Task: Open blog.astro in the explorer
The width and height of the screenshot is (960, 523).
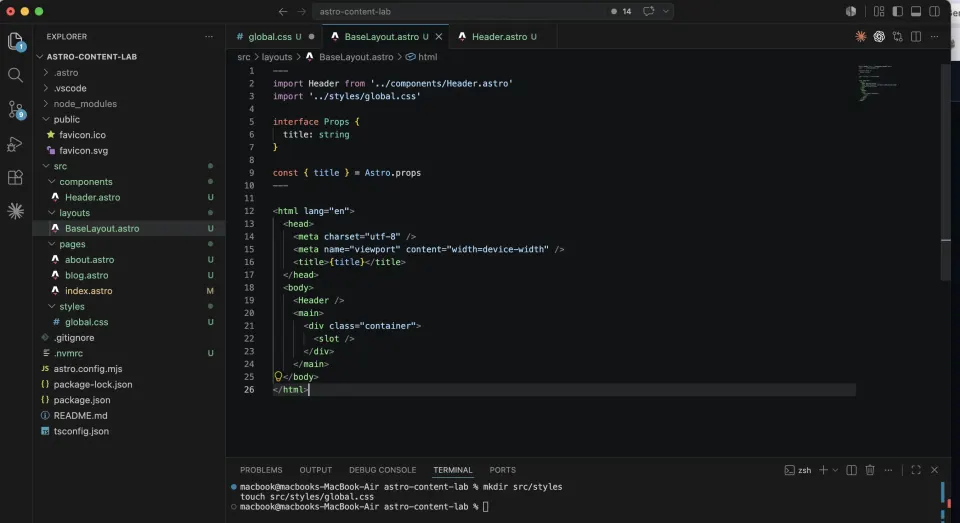Action: [x=129, y=275]
